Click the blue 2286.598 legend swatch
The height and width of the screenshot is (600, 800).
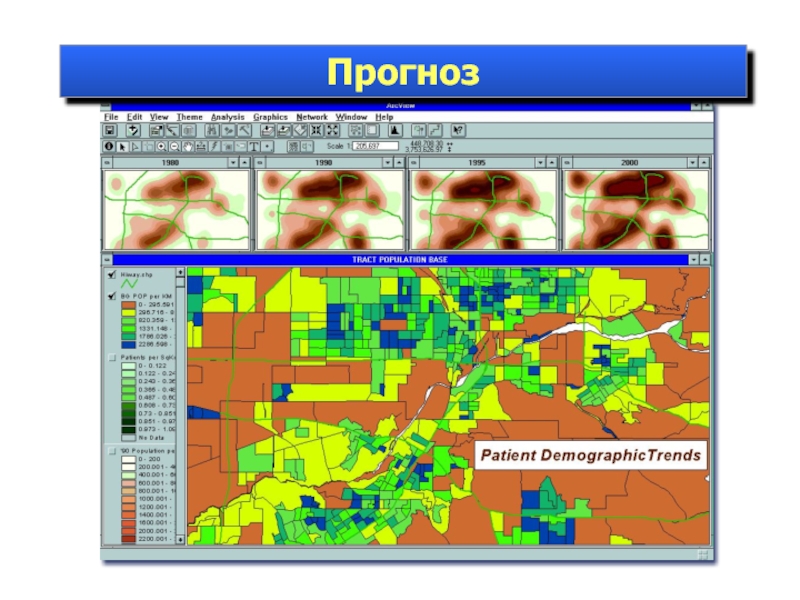pos(128,344)
